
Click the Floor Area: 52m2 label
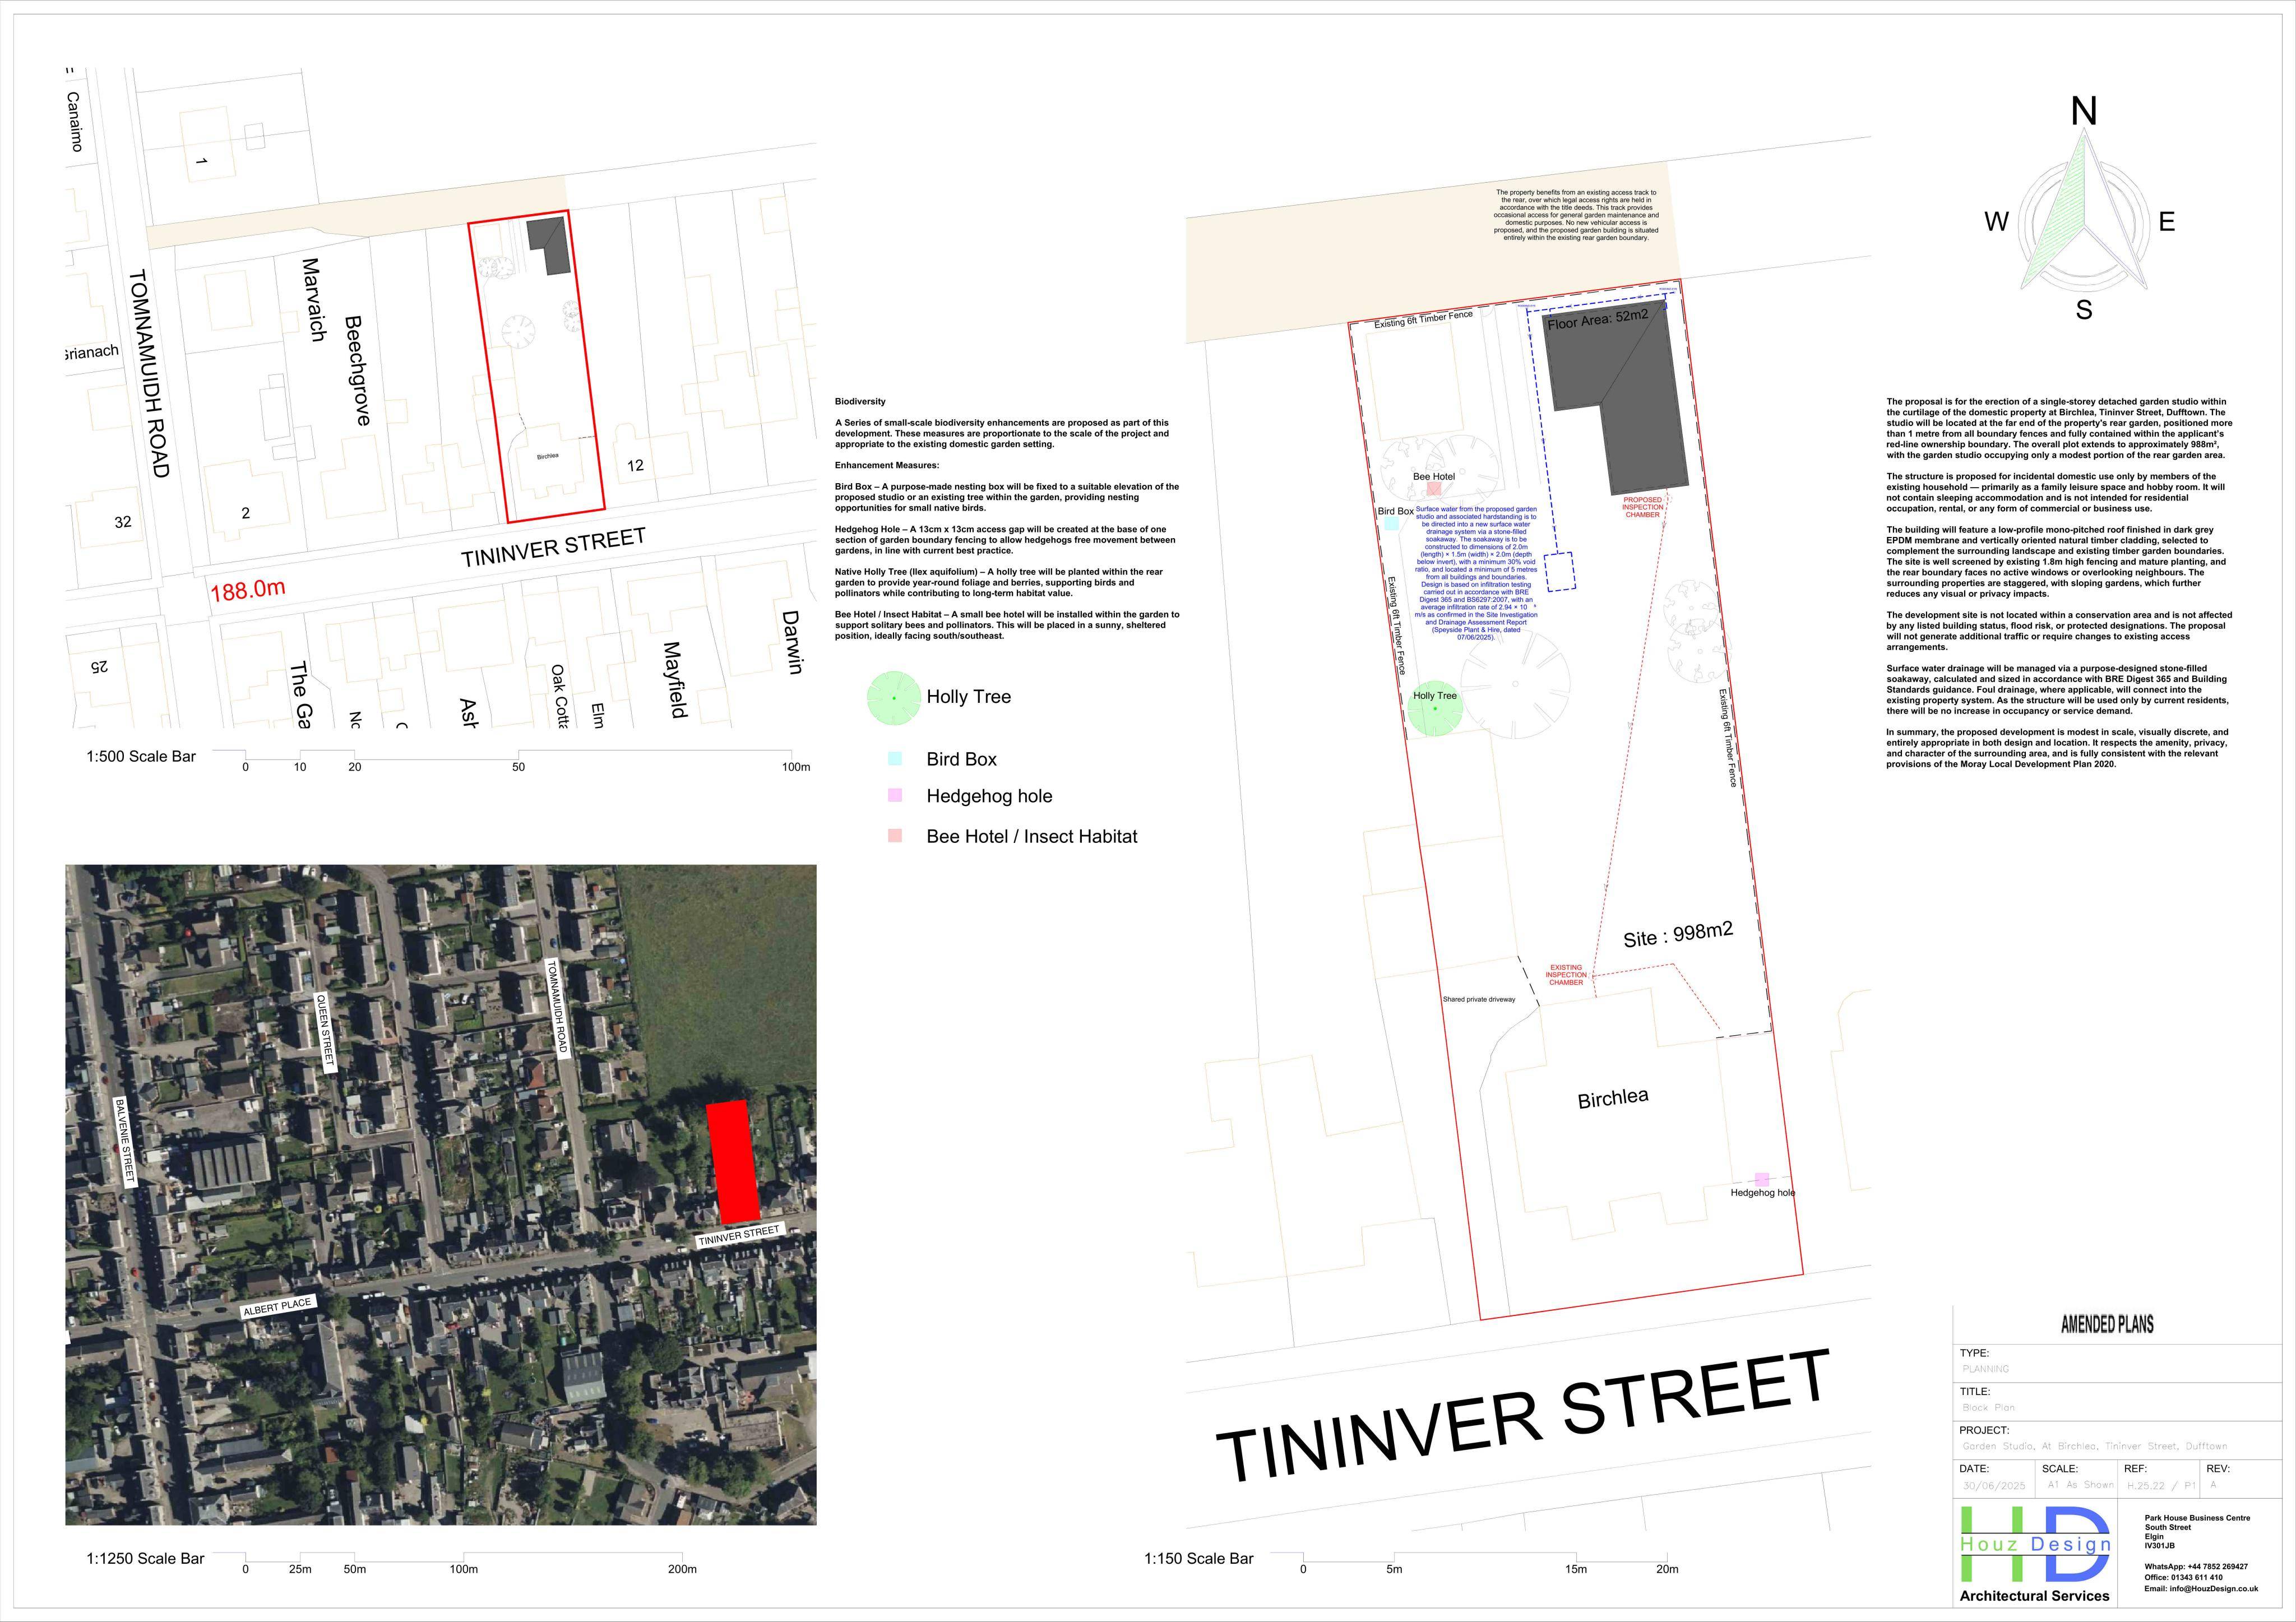coord(1598,320)
